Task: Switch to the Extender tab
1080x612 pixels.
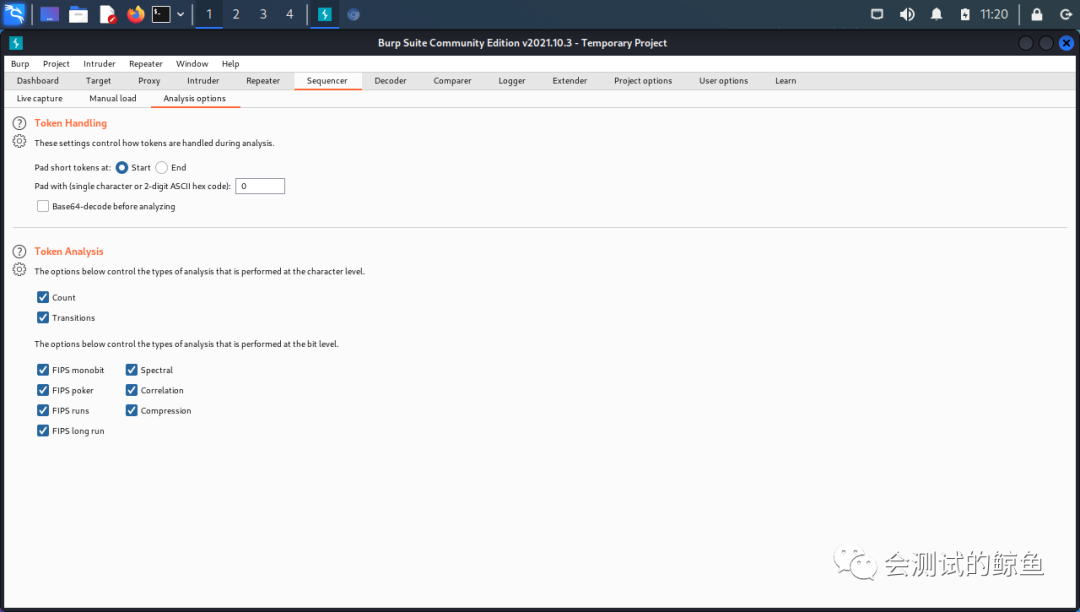Action: [570, 81]
